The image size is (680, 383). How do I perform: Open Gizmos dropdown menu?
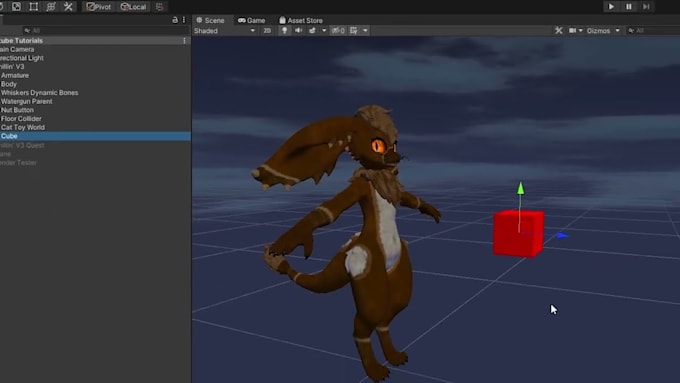click(603, 30)
